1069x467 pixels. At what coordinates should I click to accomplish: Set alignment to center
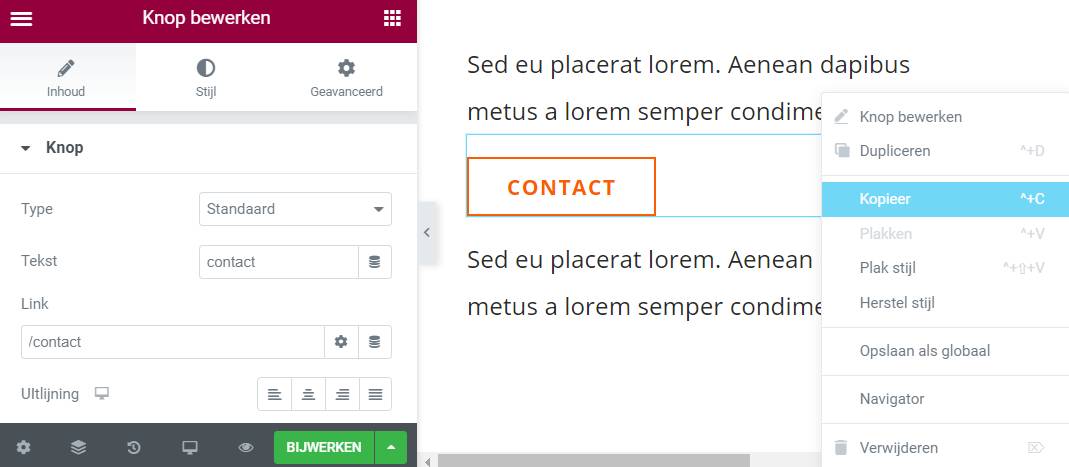click(x=309, y=395)
